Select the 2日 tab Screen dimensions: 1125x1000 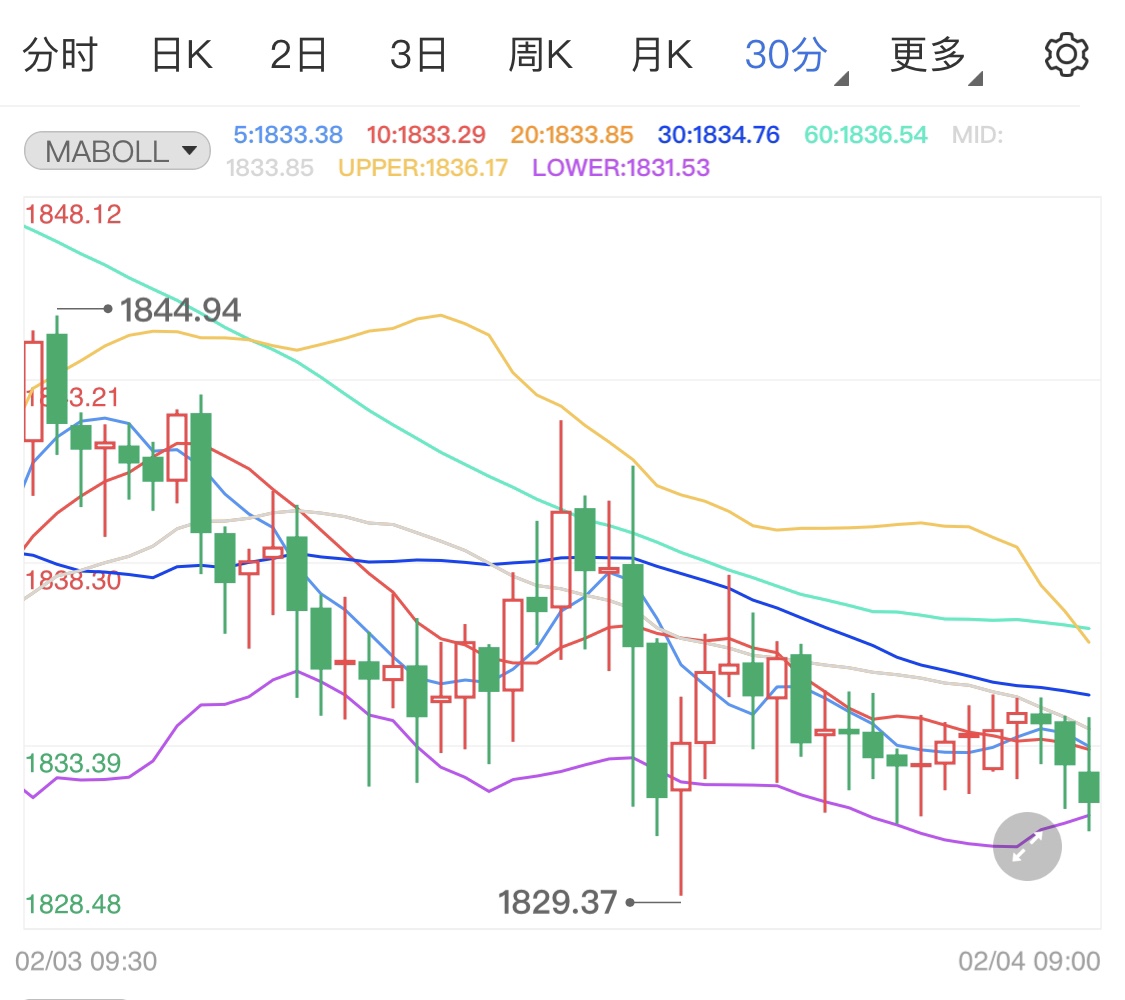click(x=298, y=55)
